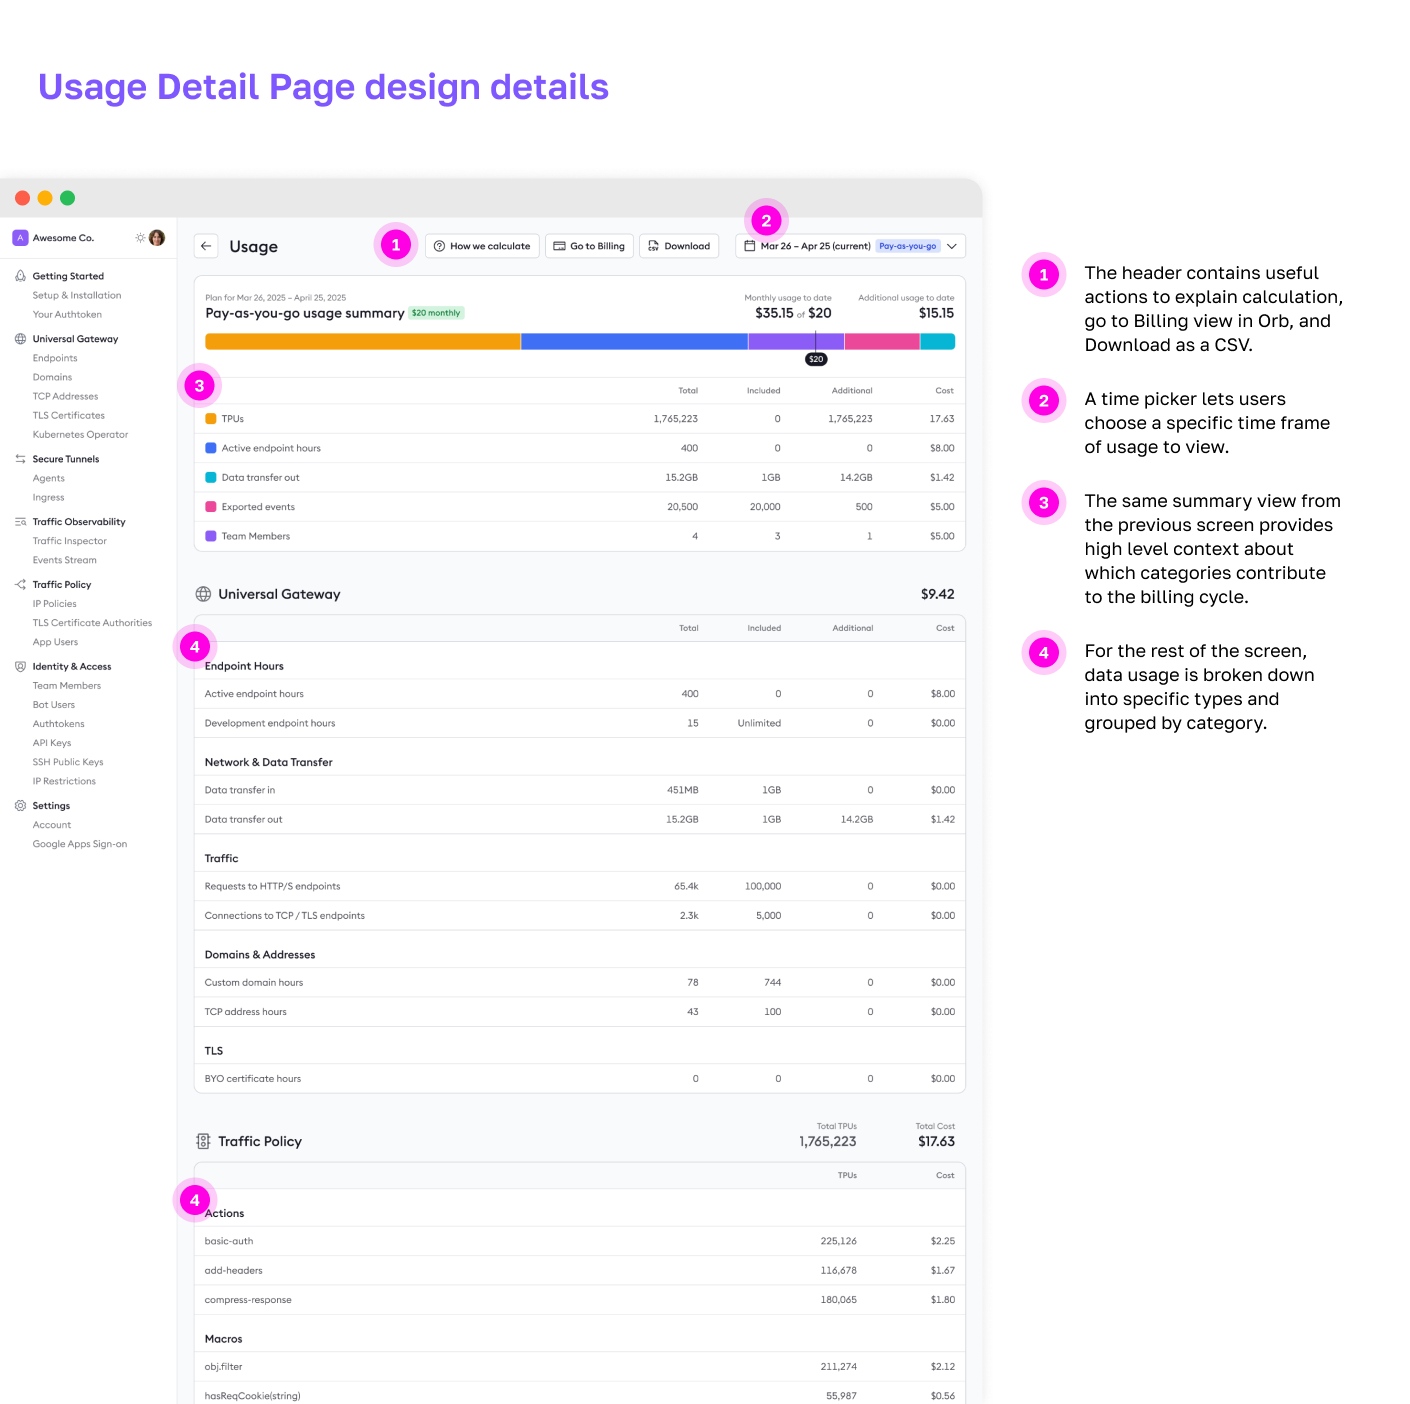Click the back arrow next to Usage
Image resolution: width=1410 pixels, height=1404 pixels.
click(x=206, y=246)
